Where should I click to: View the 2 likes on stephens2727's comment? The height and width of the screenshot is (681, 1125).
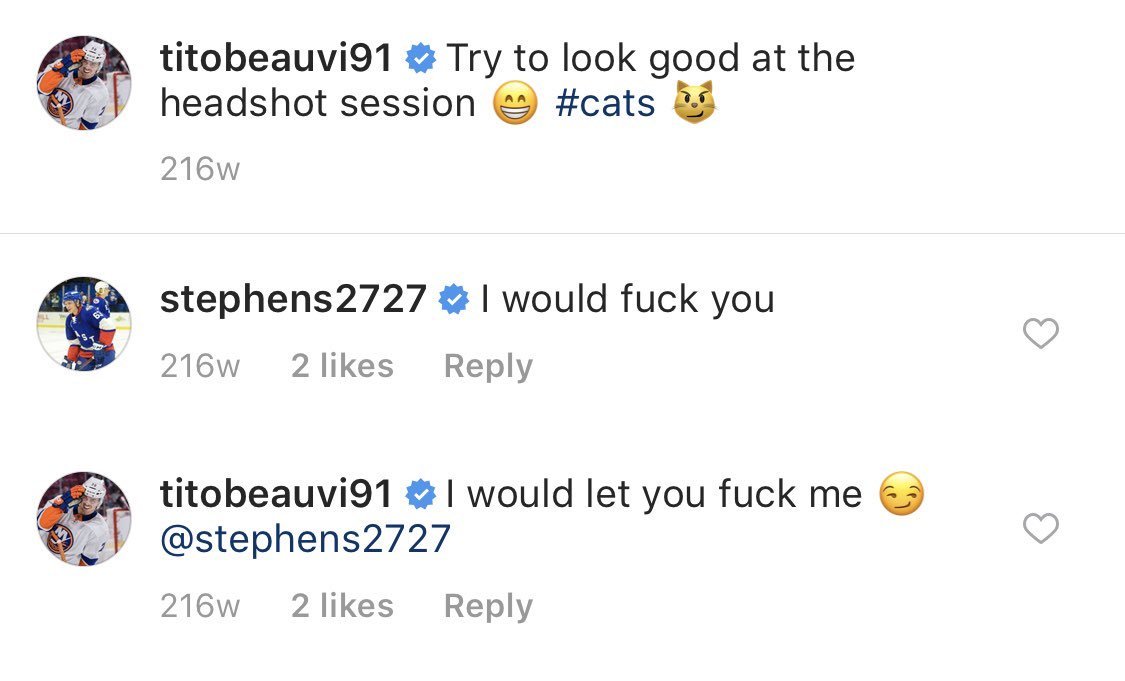(x=342, y=366)
